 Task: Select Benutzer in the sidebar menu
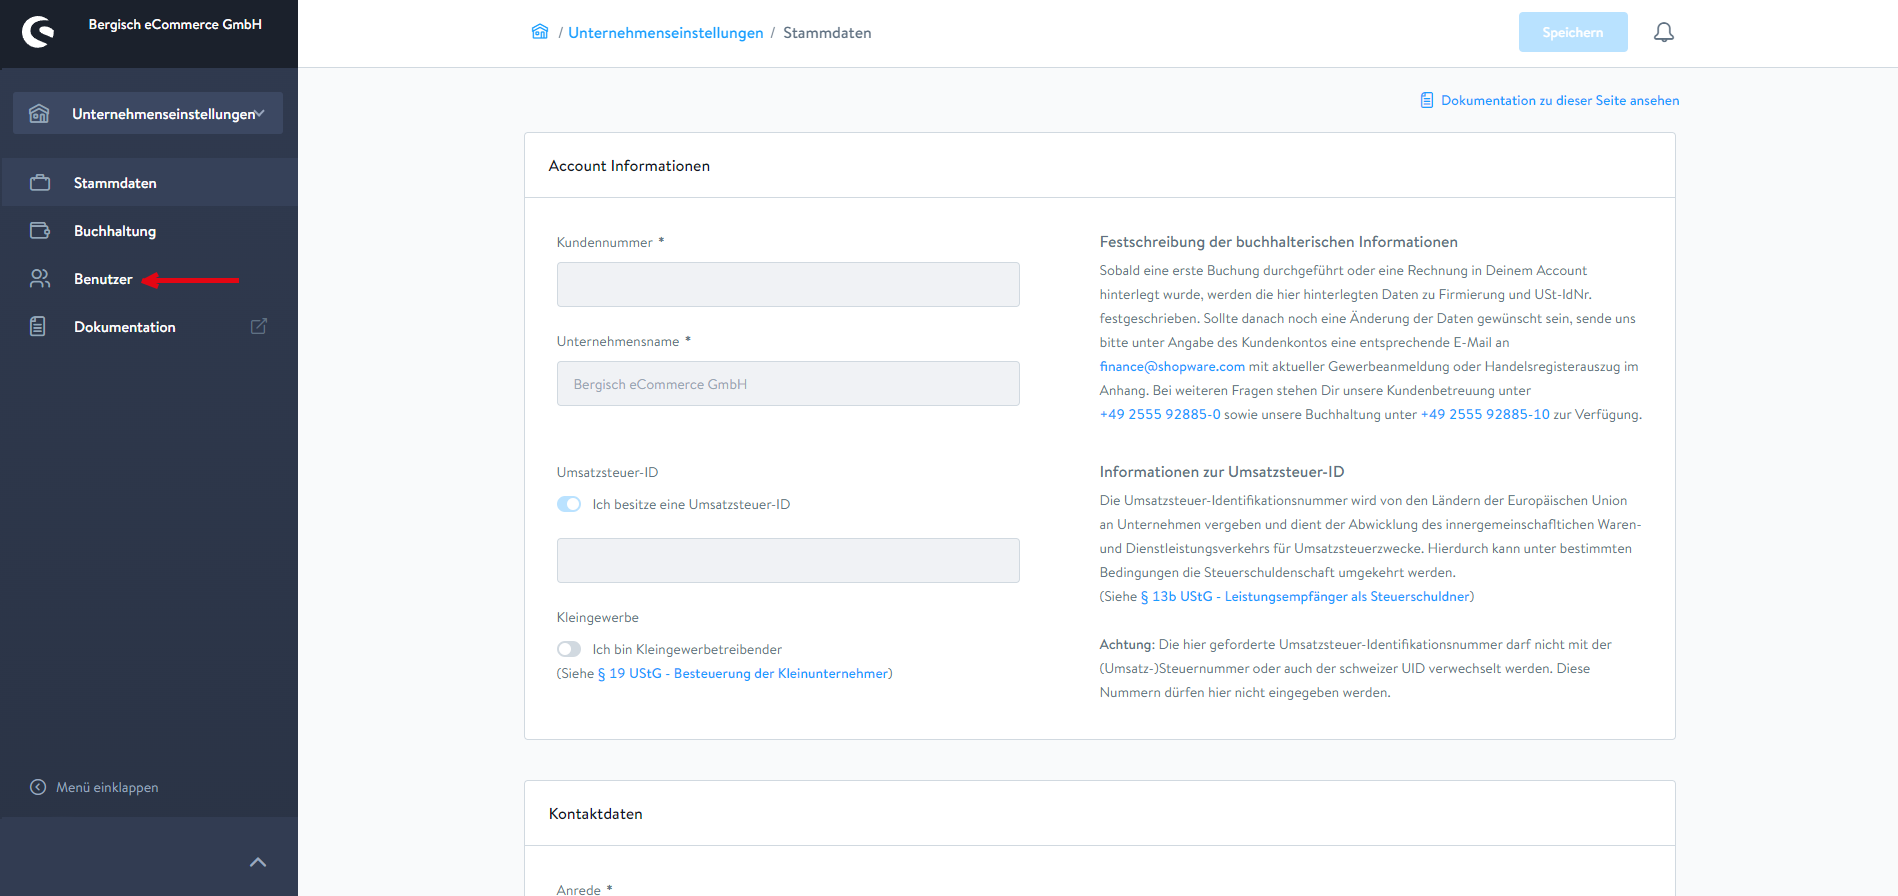click(103, 279)
